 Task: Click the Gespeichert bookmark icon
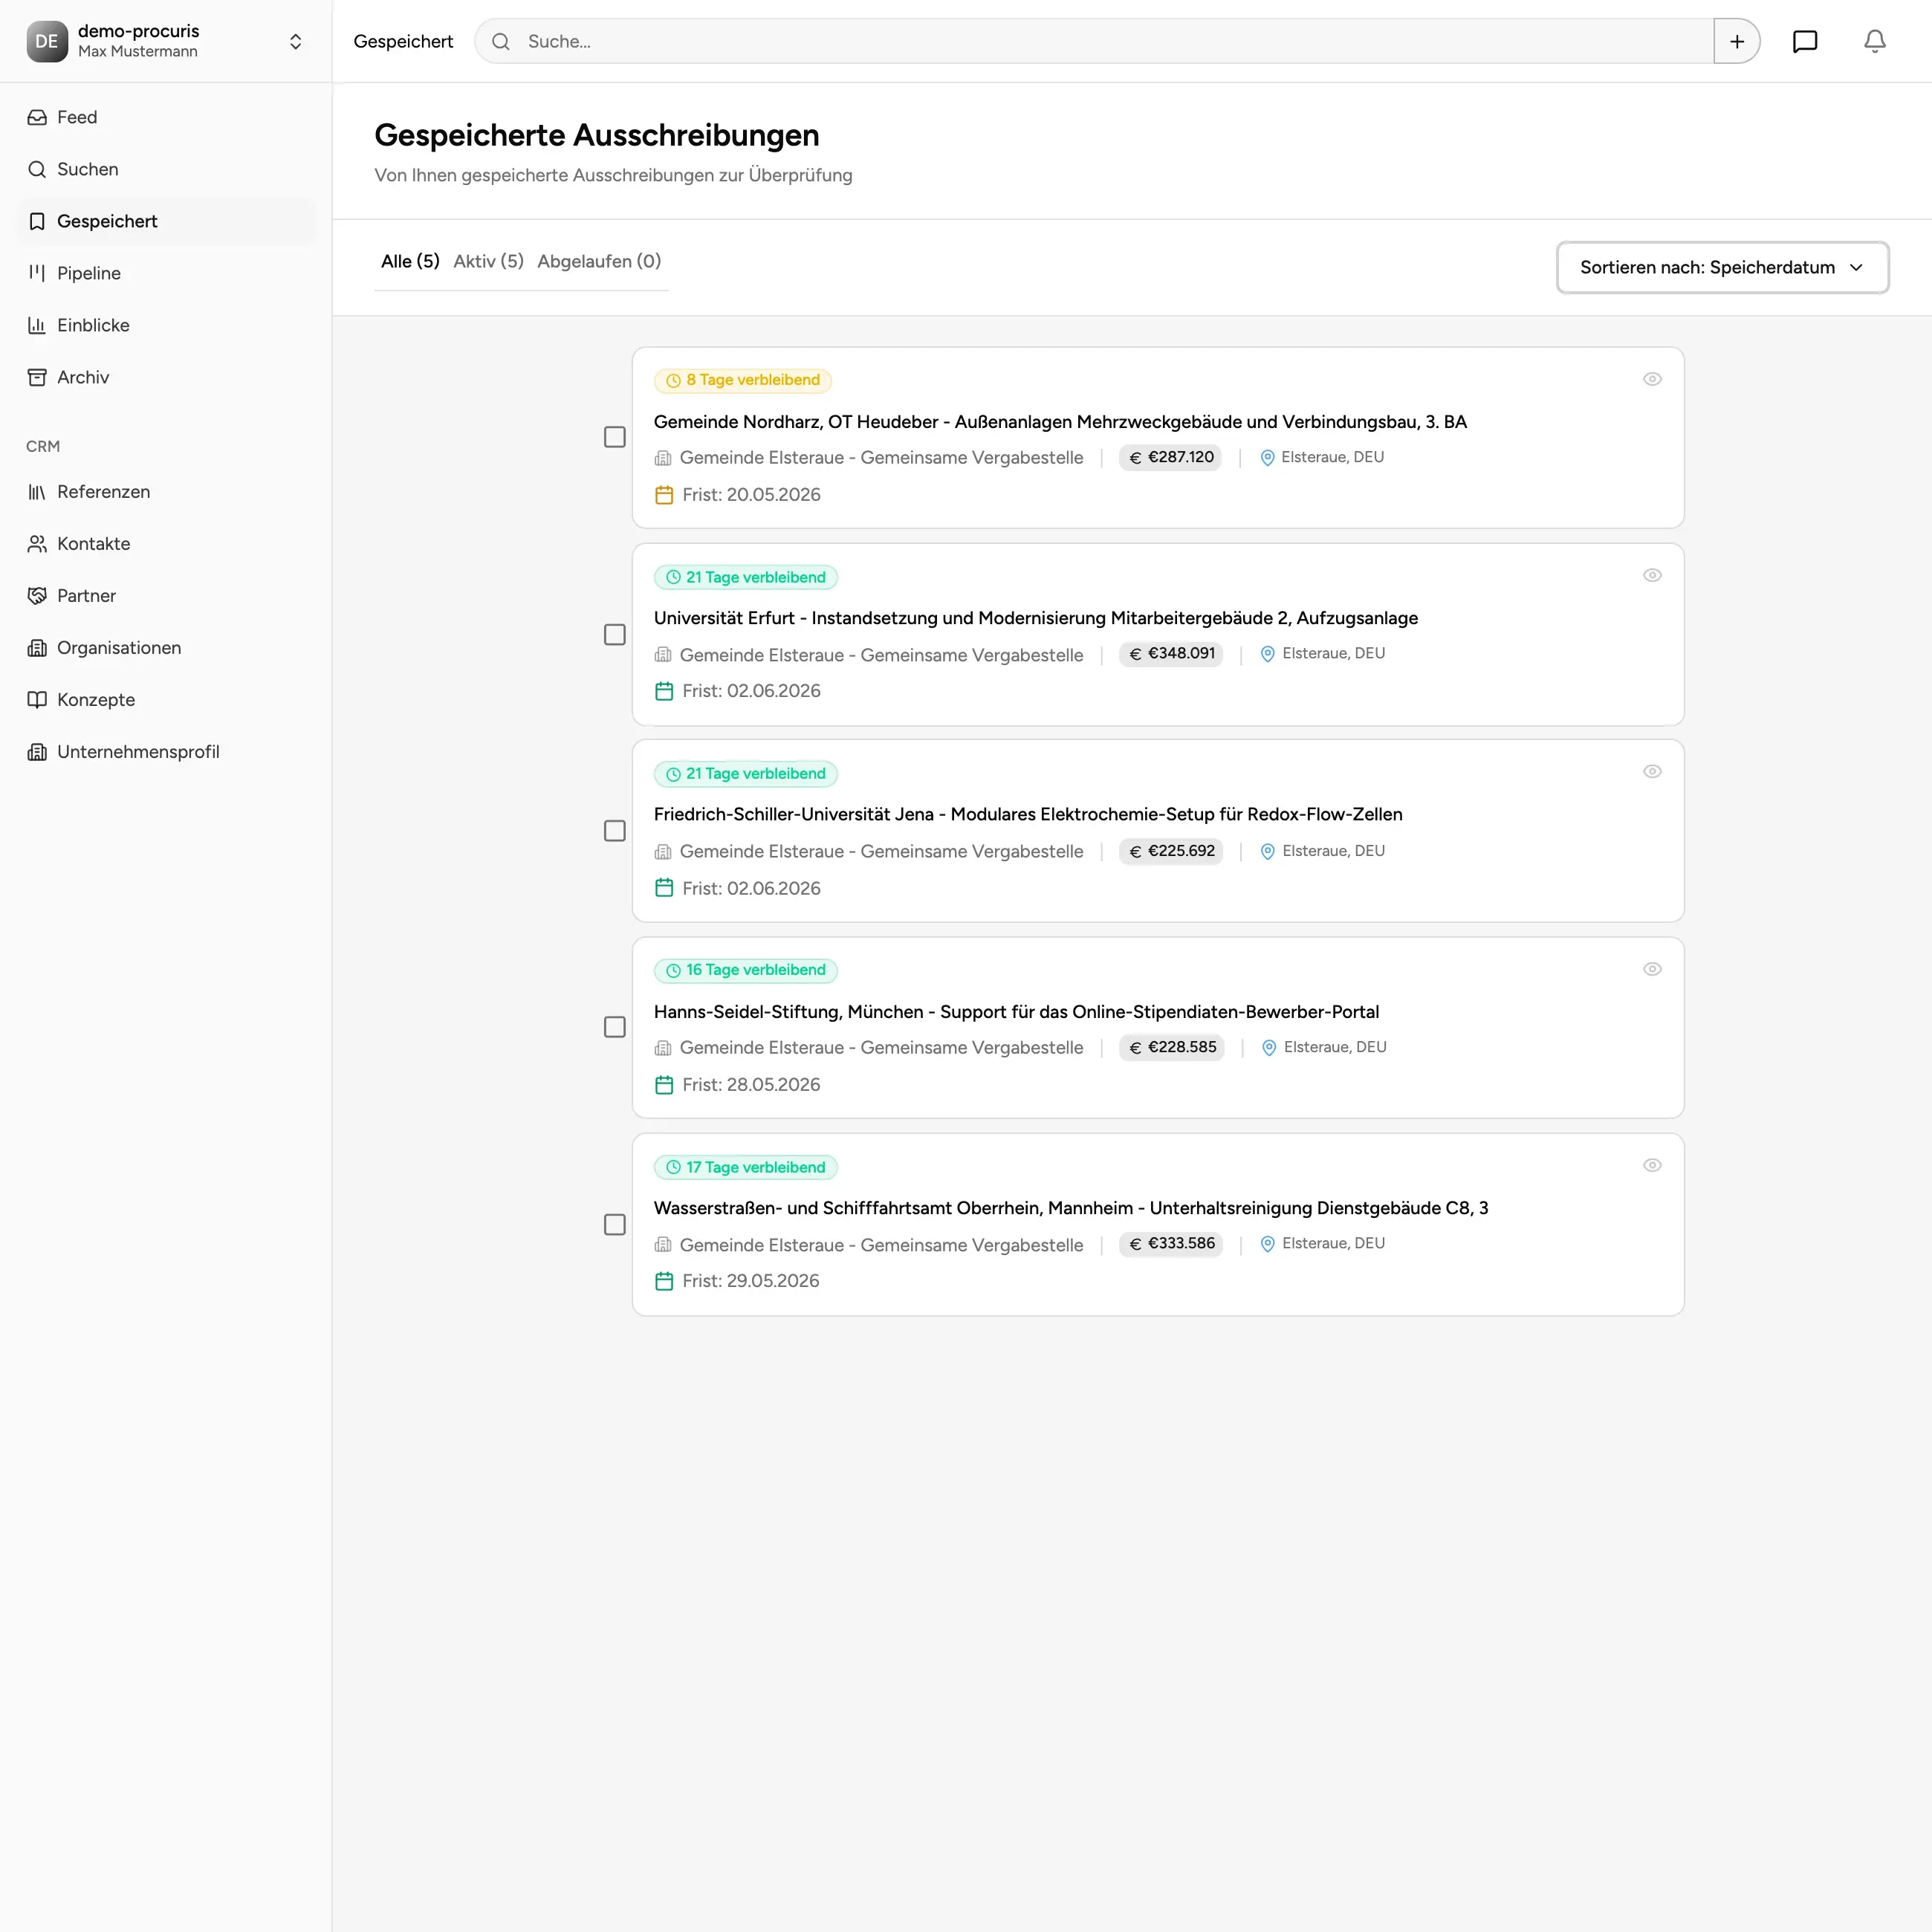coord(37,221)
